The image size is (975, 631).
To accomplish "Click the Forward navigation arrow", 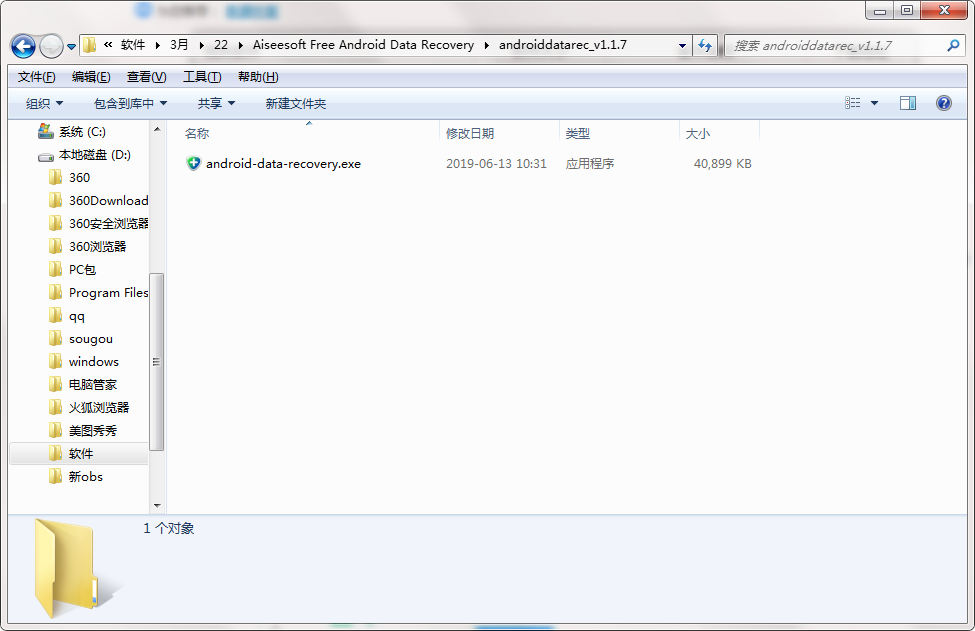I will click(51, 46).
